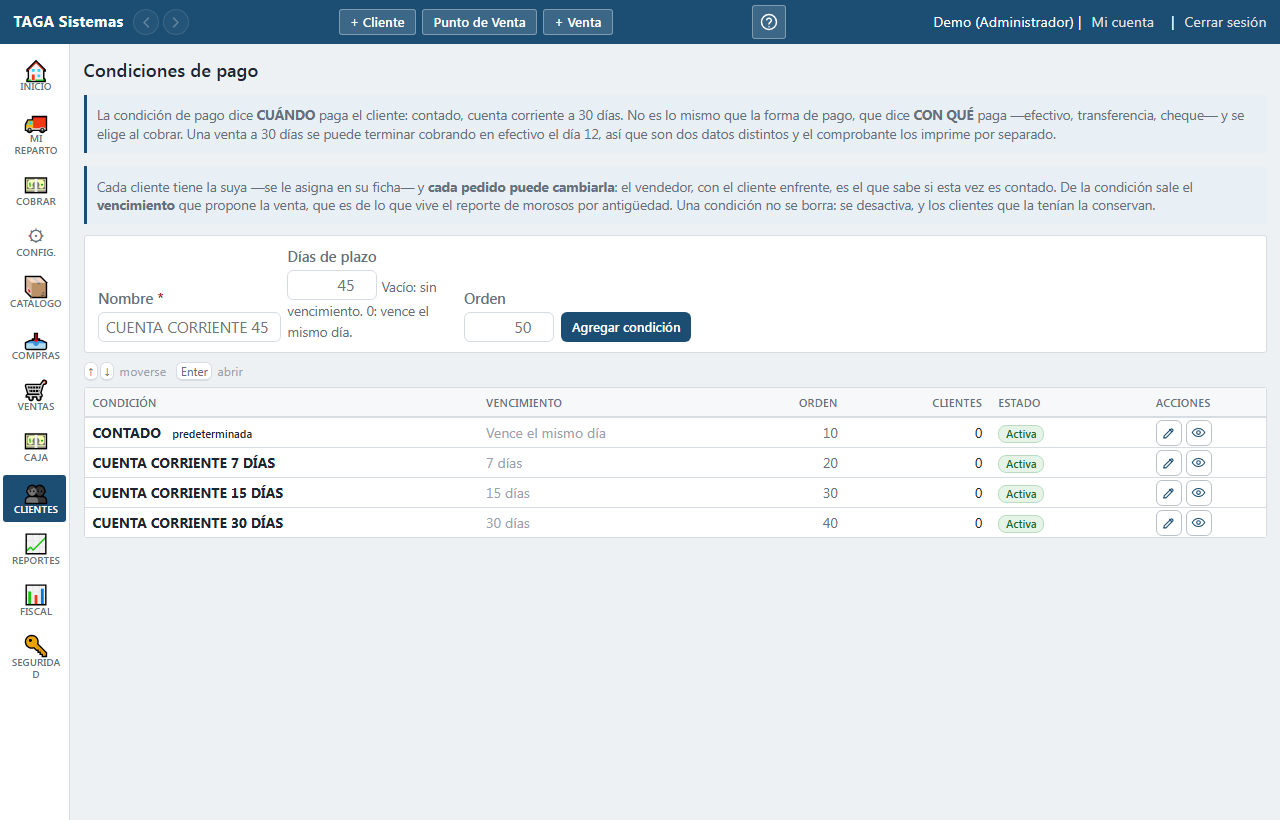Click the + Venta button
Screen dimensions: 1280x820
(578, 22)
